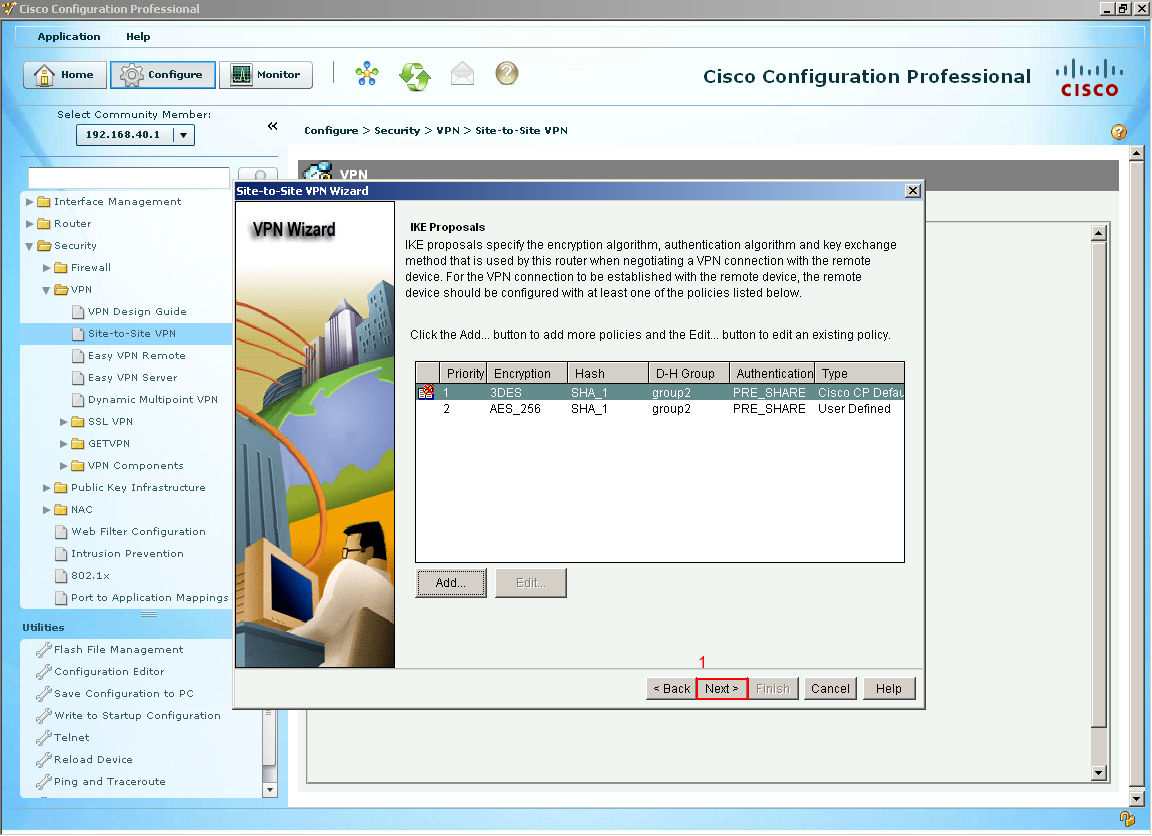Screen dimensions: 1152x836
Task: Click the Configure gear button
Action: 162,75
